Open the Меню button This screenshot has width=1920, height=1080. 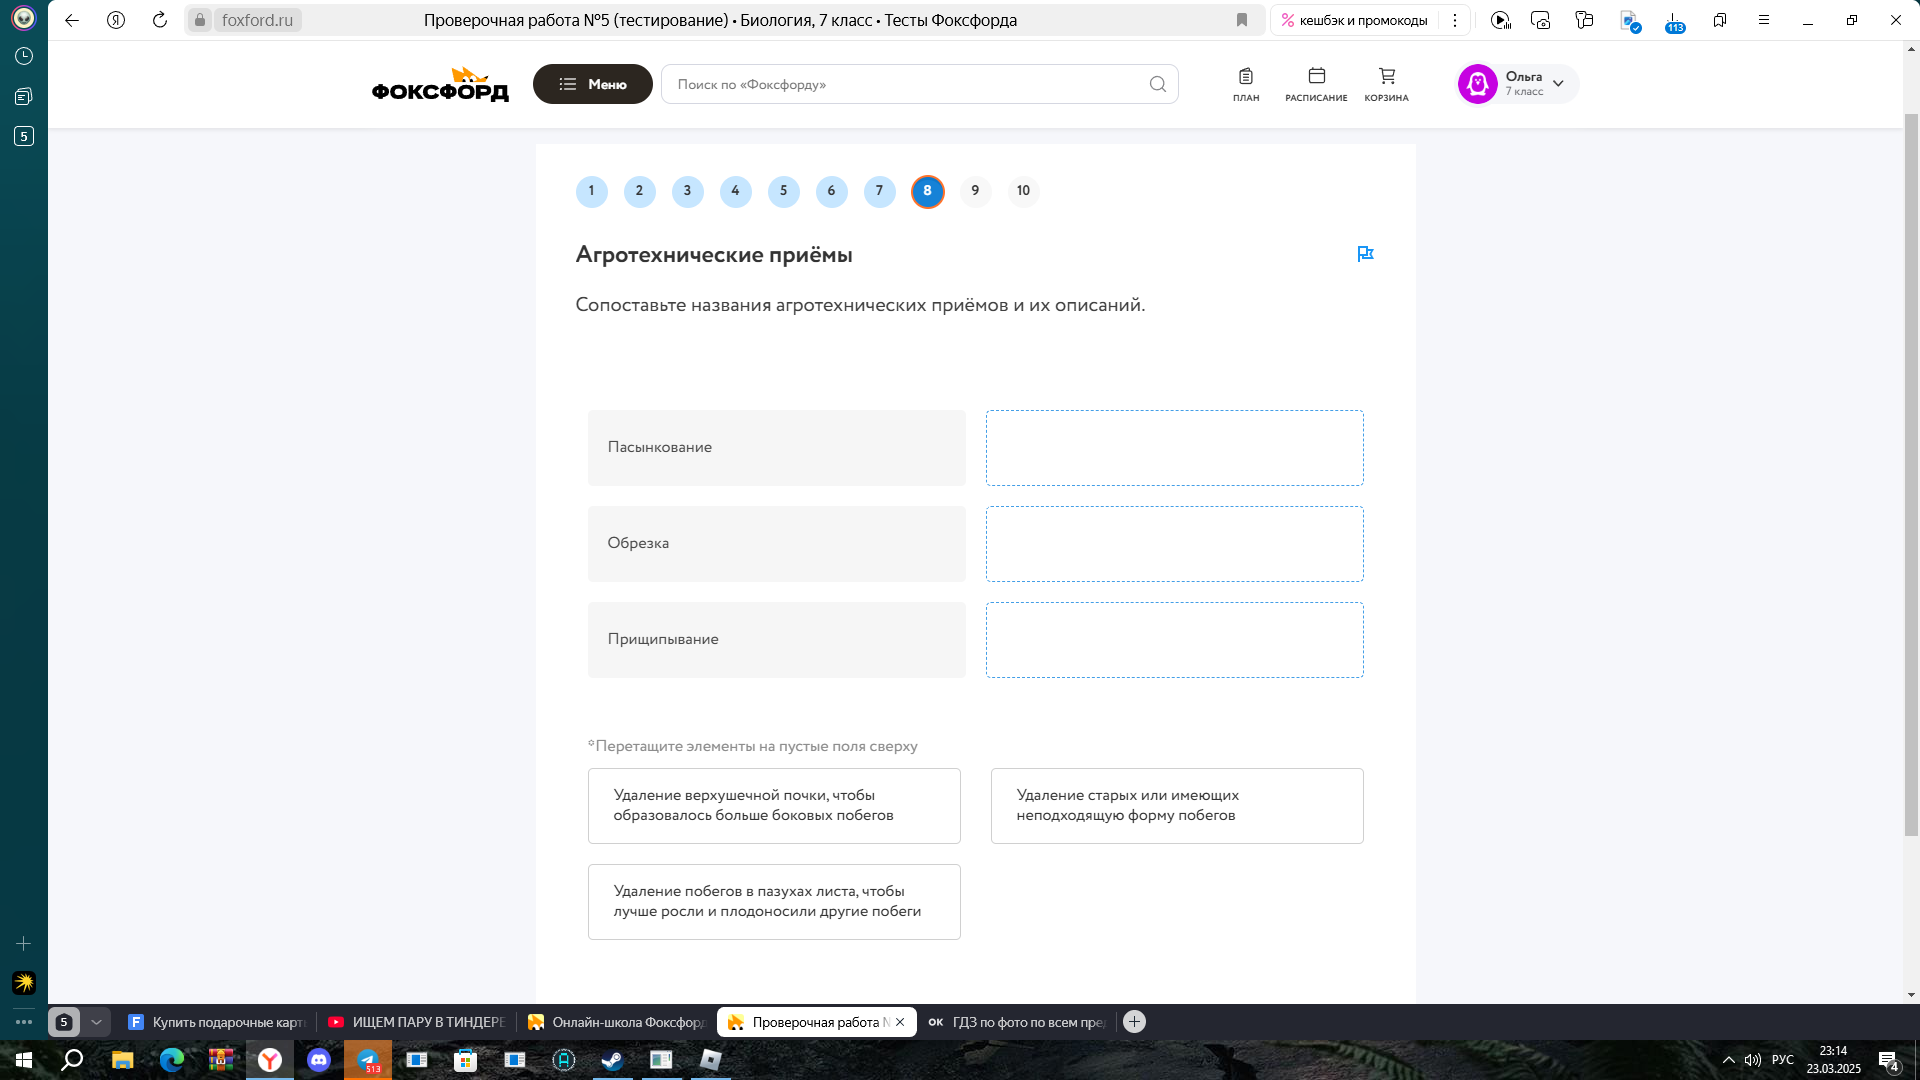(x=593, y=84)
